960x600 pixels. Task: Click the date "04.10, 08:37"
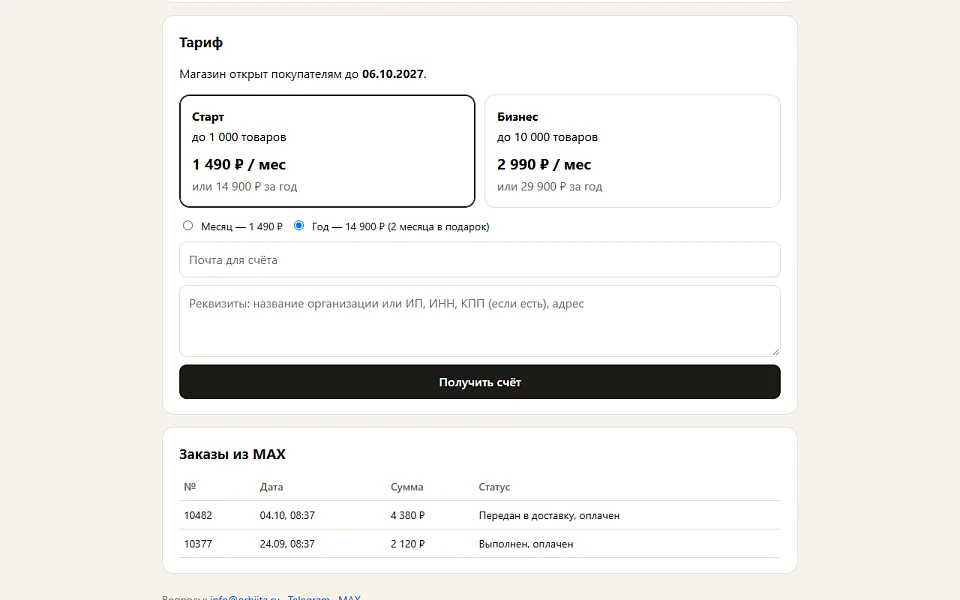tap(287, 516)
